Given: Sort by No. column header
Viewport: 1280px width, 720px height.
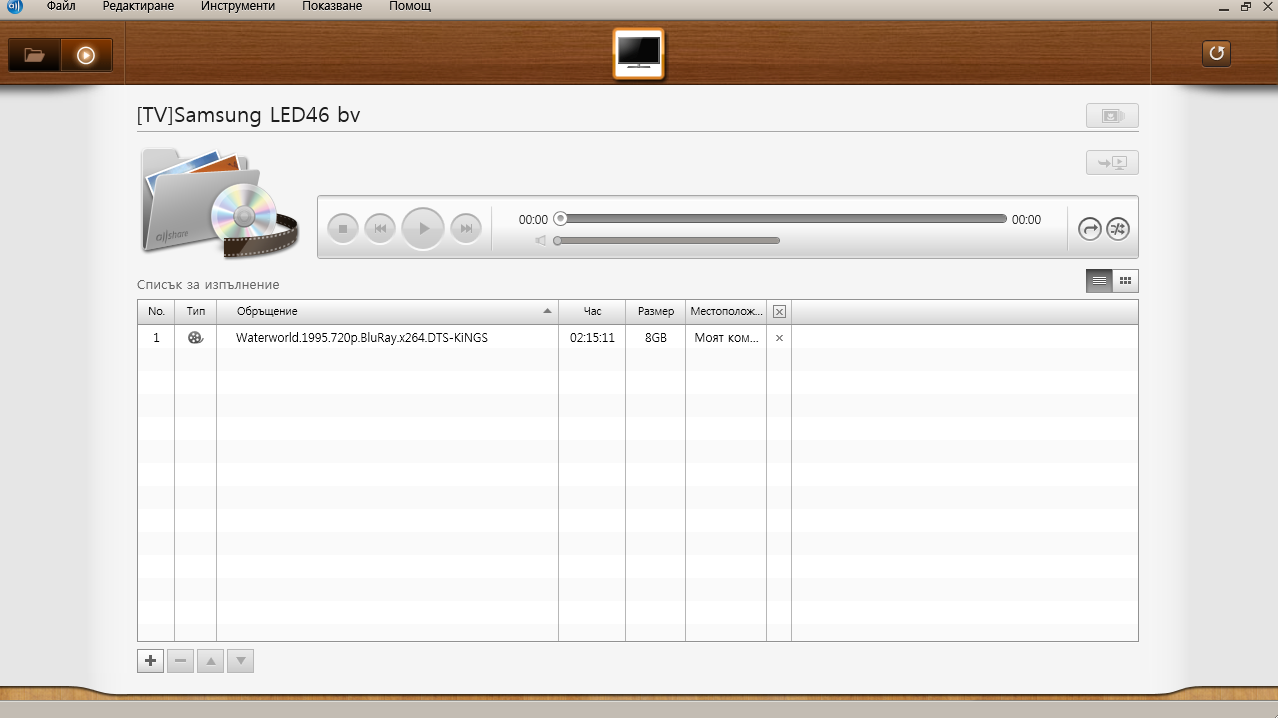Looking at the screenshot, I should [x=156, y=312].
